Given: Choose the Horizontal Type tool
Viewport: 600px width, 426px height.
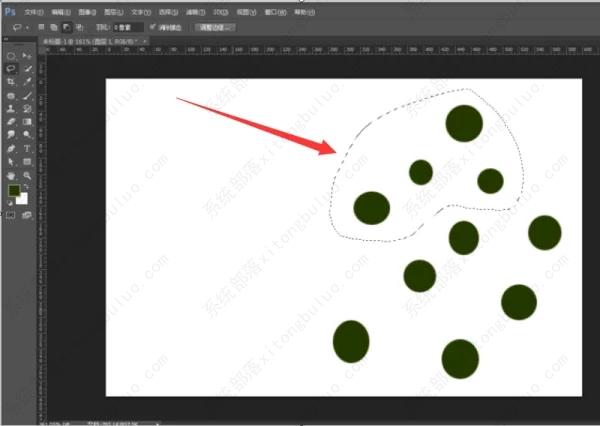Looking at the screenshot, I should tap(27, 147).
